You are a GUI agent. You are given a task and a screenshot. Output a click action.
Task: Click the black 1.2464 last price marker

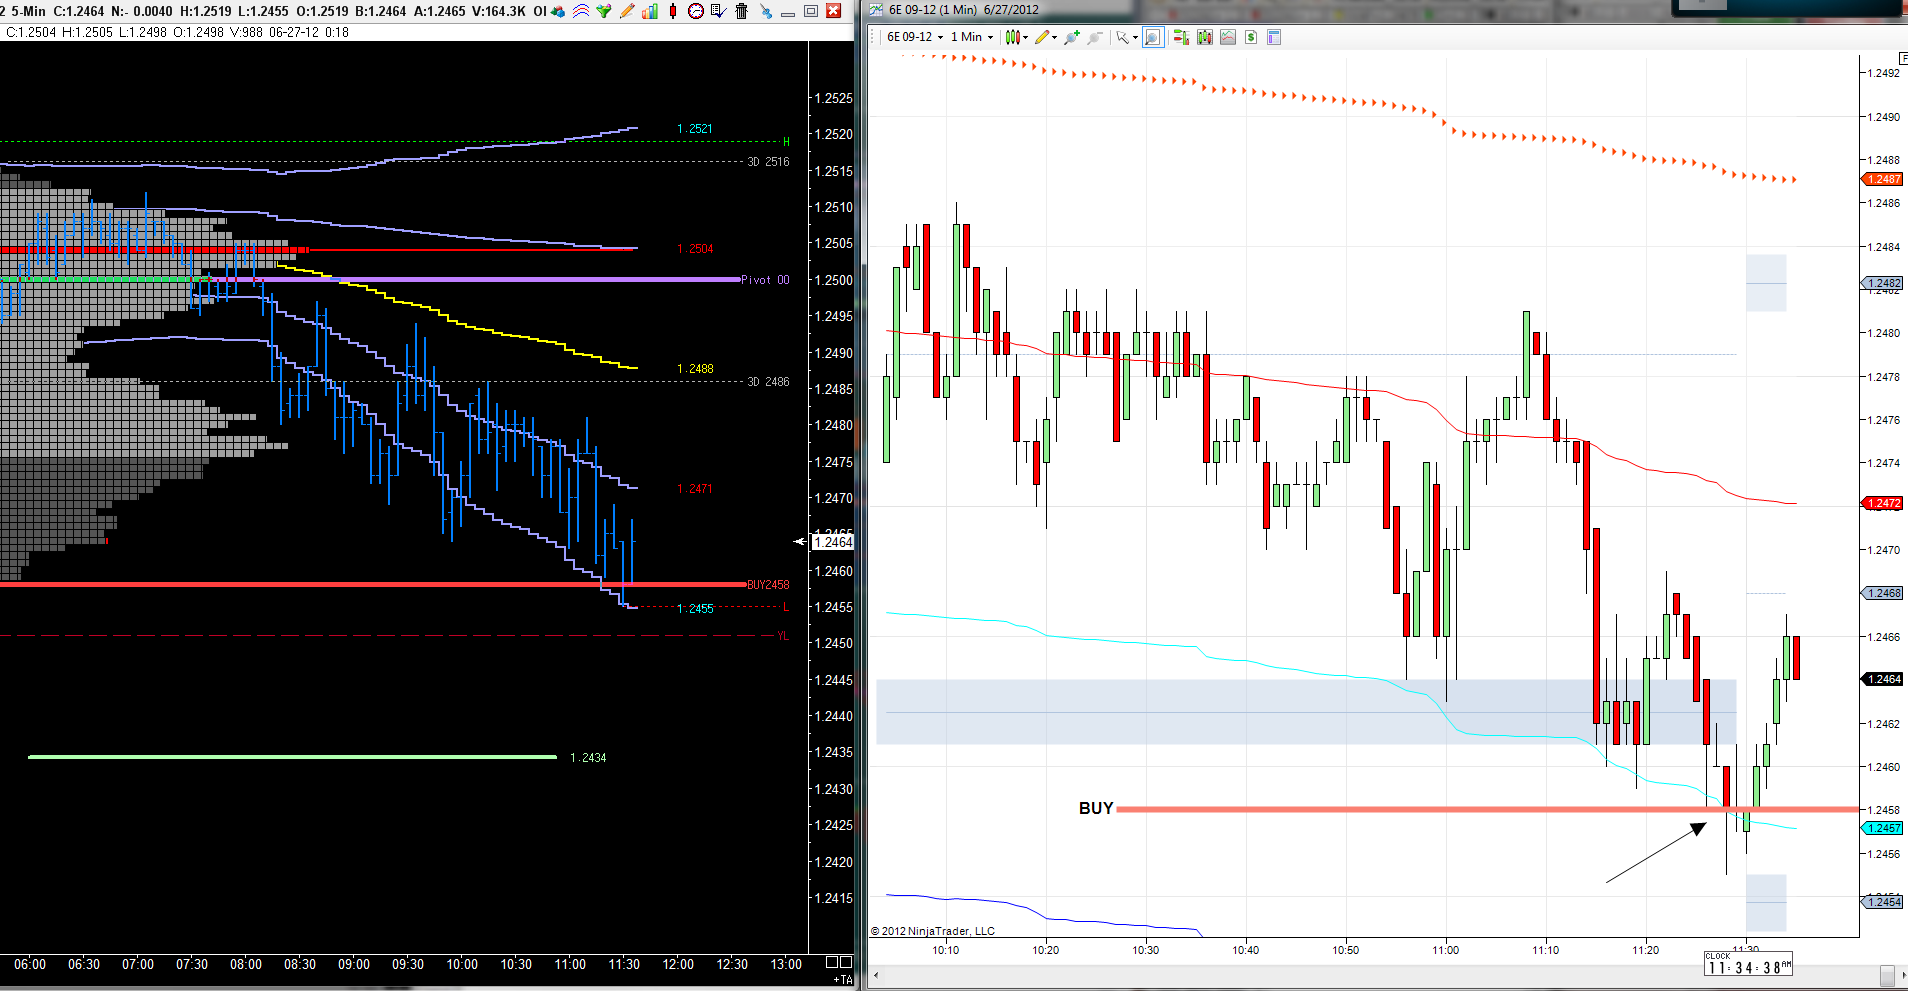pyautogui.click(x=1882, y=679)
